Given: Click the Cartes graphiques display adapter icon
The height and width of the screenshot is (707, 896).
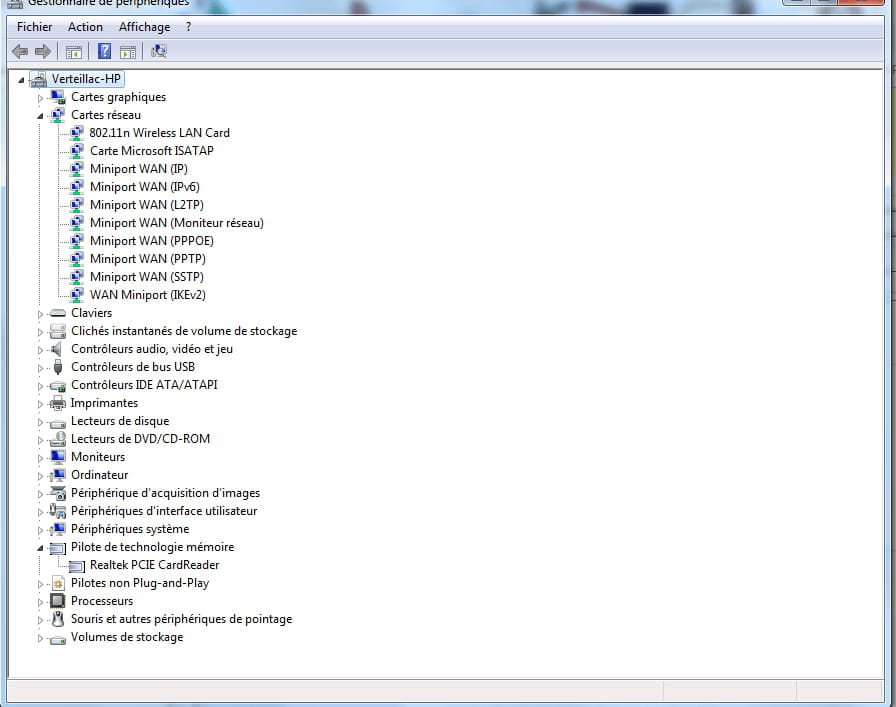Looking at the screenshot, I should coord(58,97).
